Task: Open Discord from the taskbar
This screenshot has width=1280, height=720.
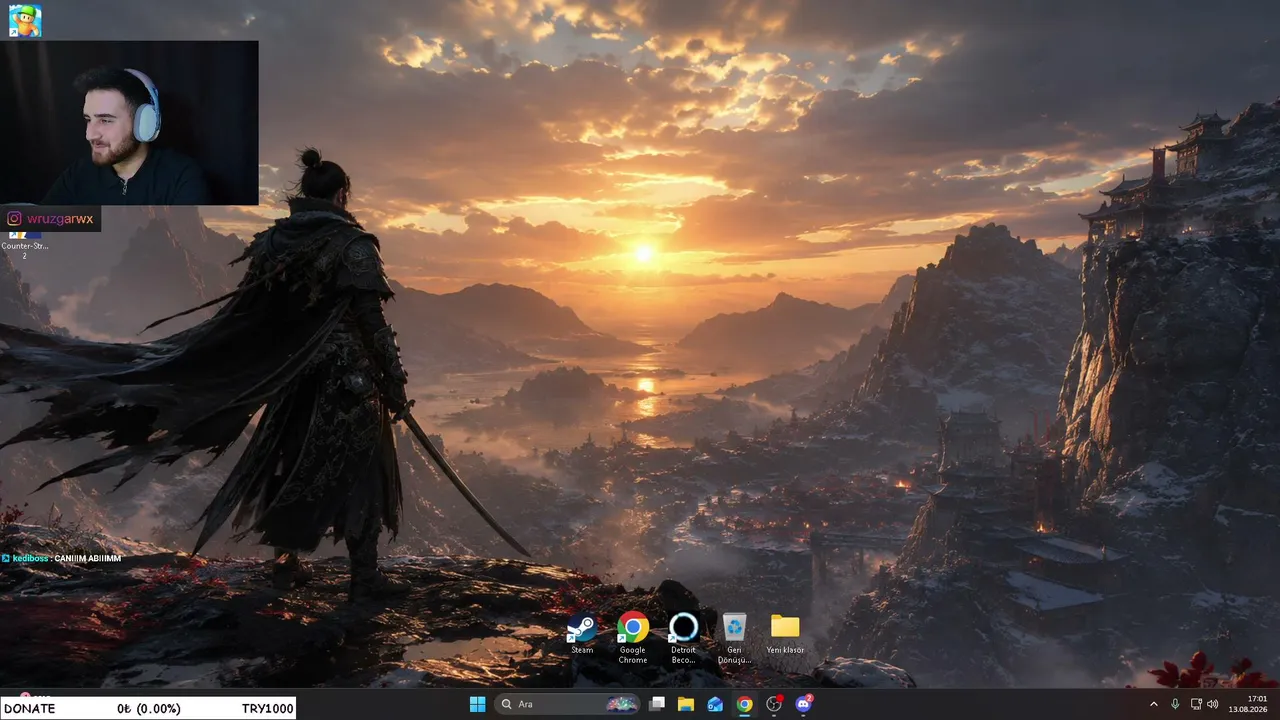Action: pos(803,704)
